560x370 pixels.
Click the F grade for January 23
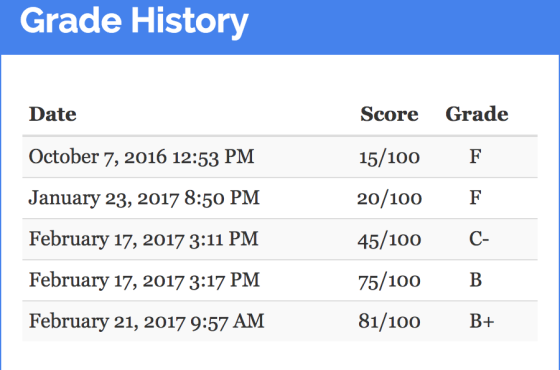point(475,198)
